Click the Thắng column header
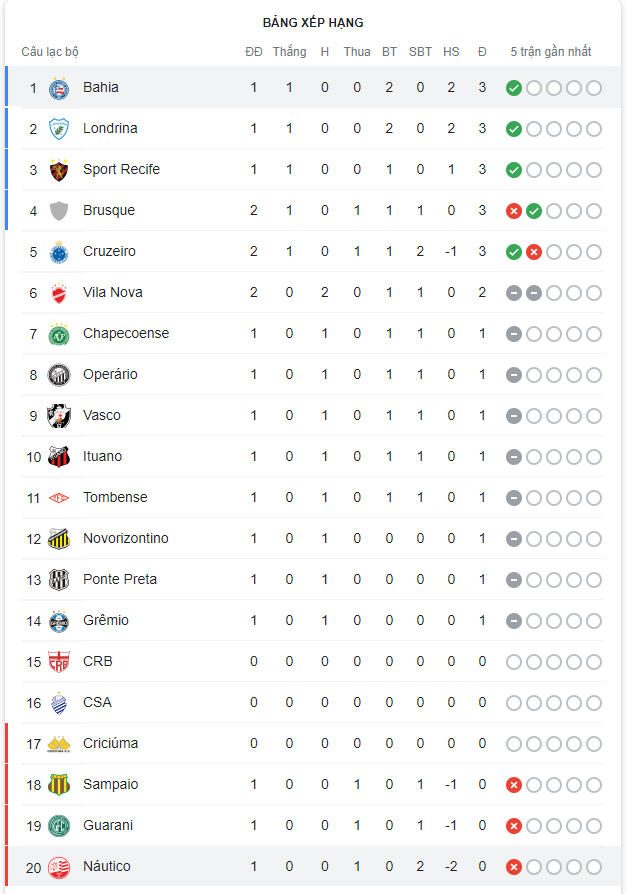The image size is (627, 894). (289, 52)
